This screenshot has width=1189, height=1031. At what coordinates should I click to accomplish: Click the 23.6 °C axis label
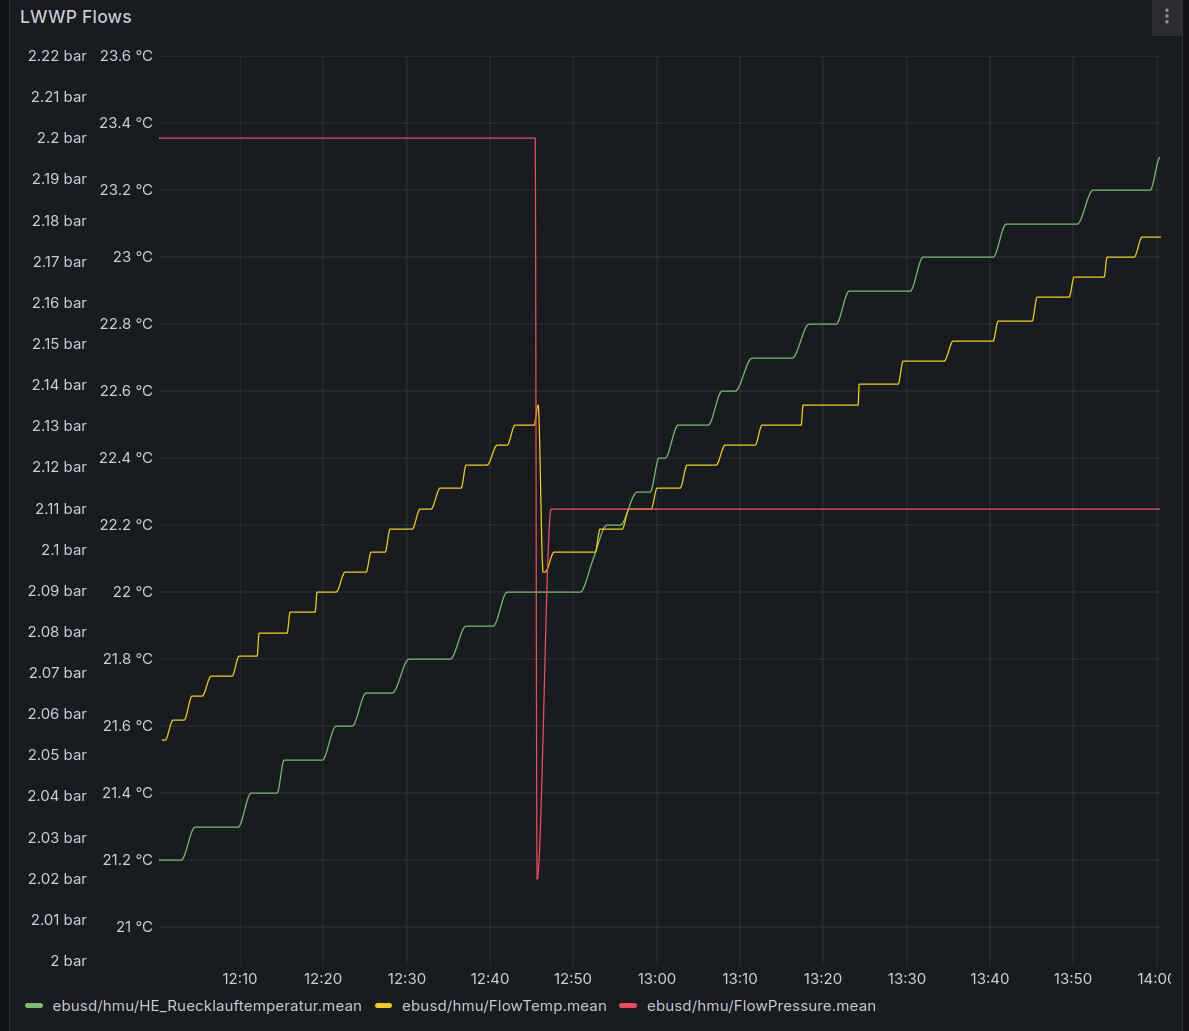126,56
